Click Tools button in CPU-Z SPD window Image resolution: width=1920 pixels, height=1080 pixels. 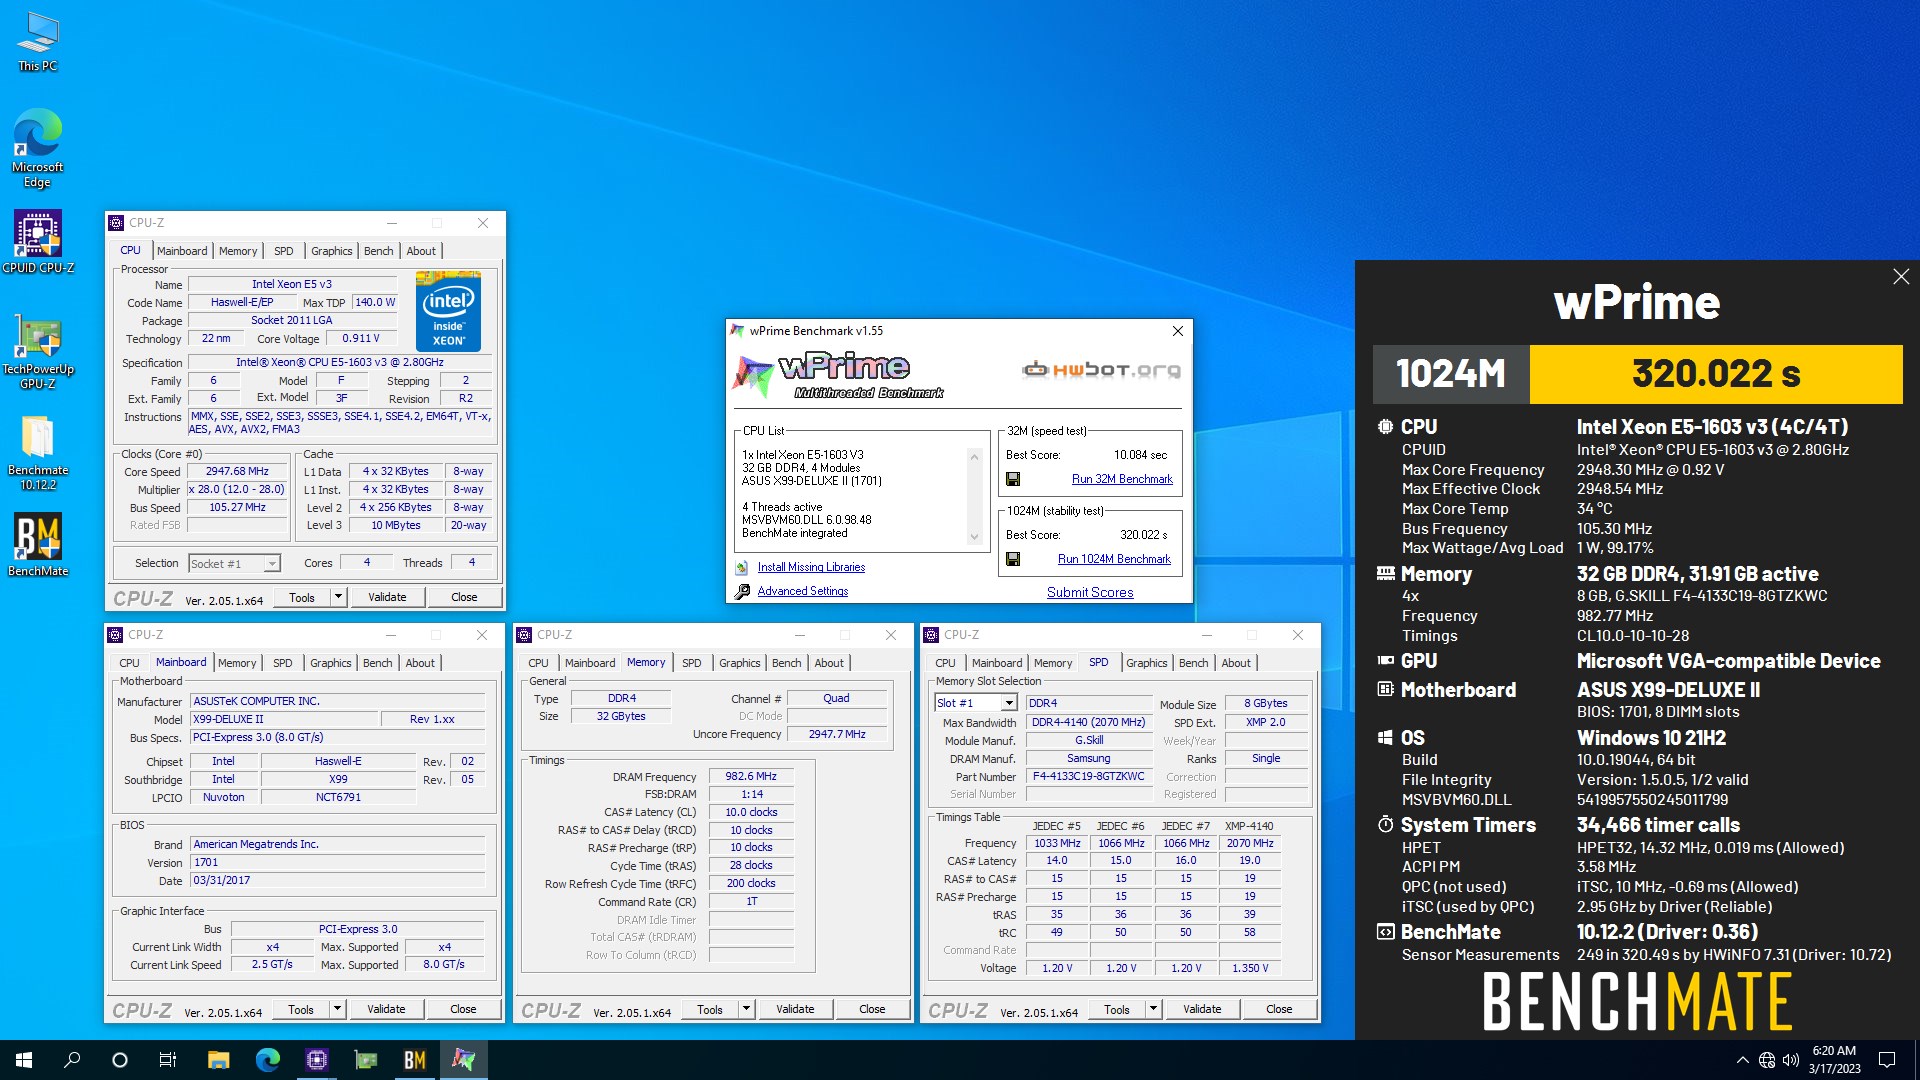click(1117, 1009)
